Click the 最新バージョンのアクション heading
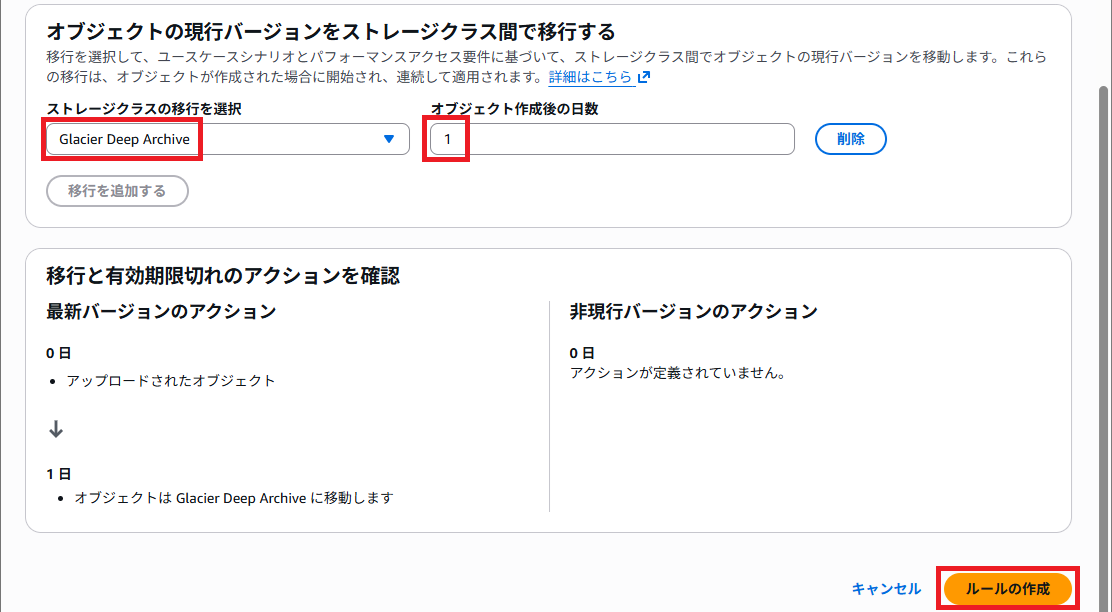1112x612 pixels. (x=161, y=311)
